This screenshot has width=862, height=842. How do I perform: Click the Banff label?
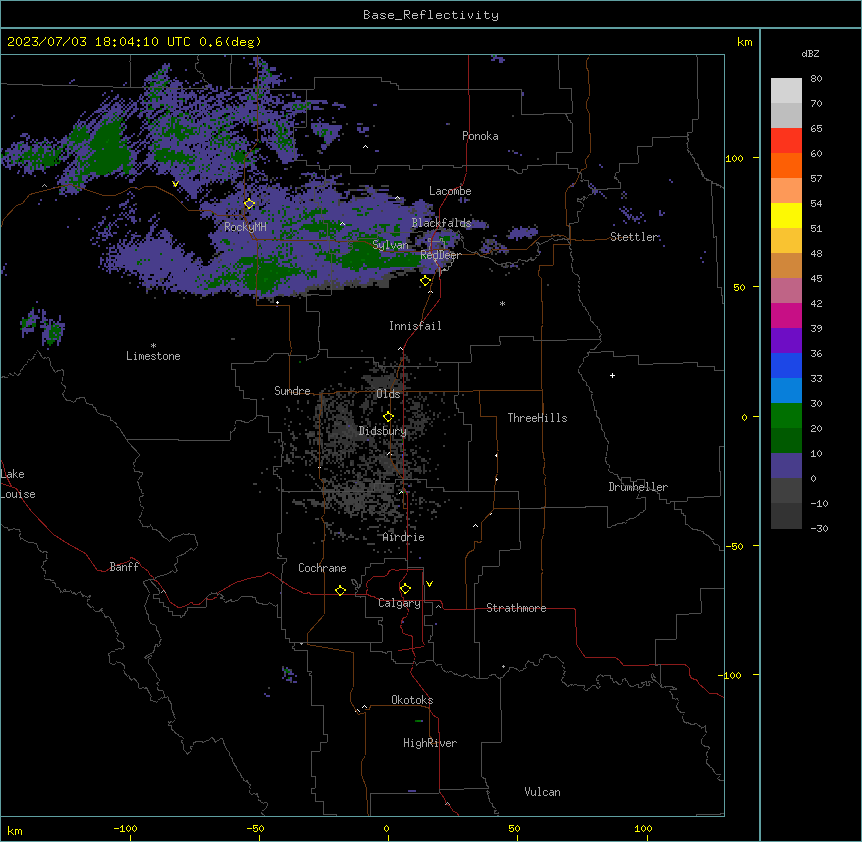[124, 567]
